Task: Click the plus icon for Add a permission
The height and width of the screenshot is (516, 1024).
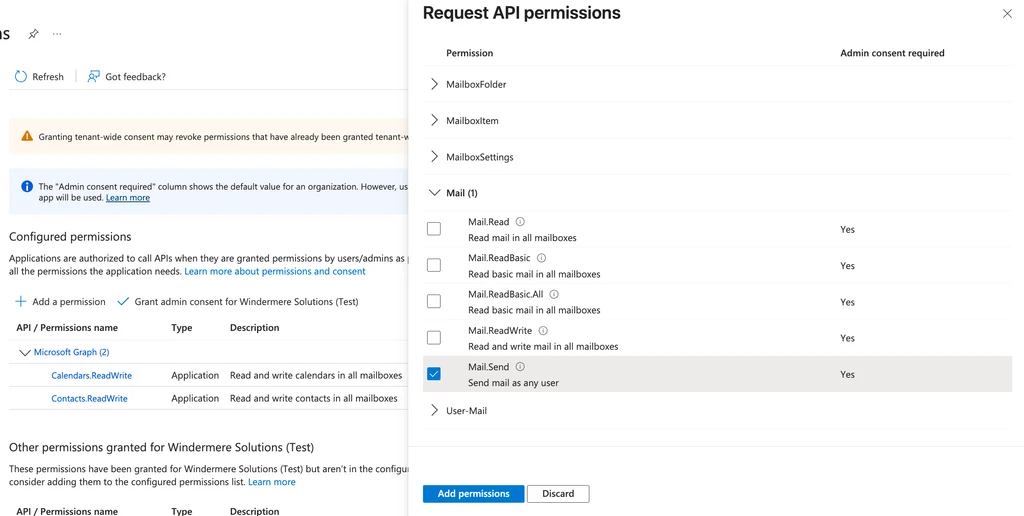Action: point(21,301)
